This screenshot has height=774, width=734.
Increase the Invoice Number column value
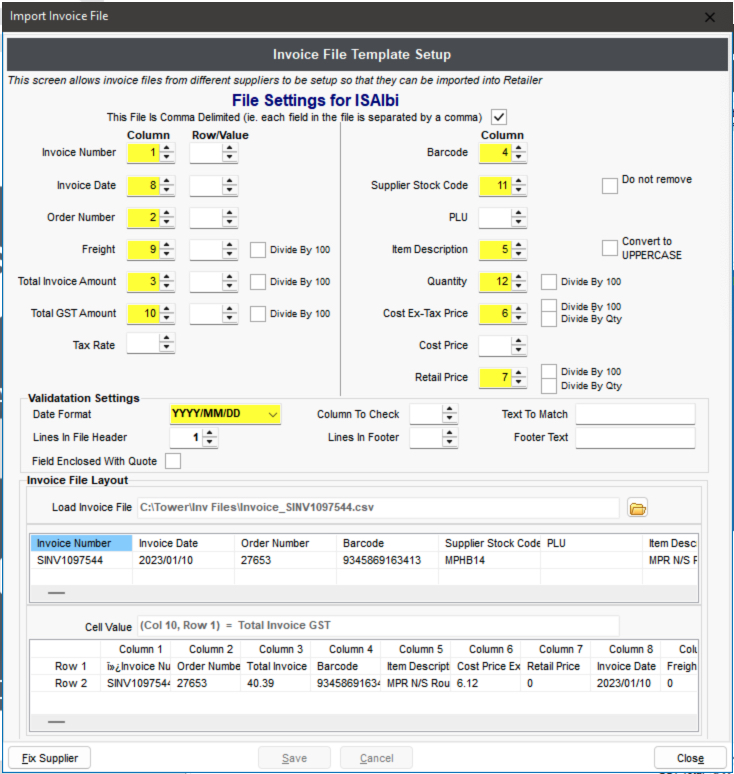pyautogui.click(x=167, y=148)
